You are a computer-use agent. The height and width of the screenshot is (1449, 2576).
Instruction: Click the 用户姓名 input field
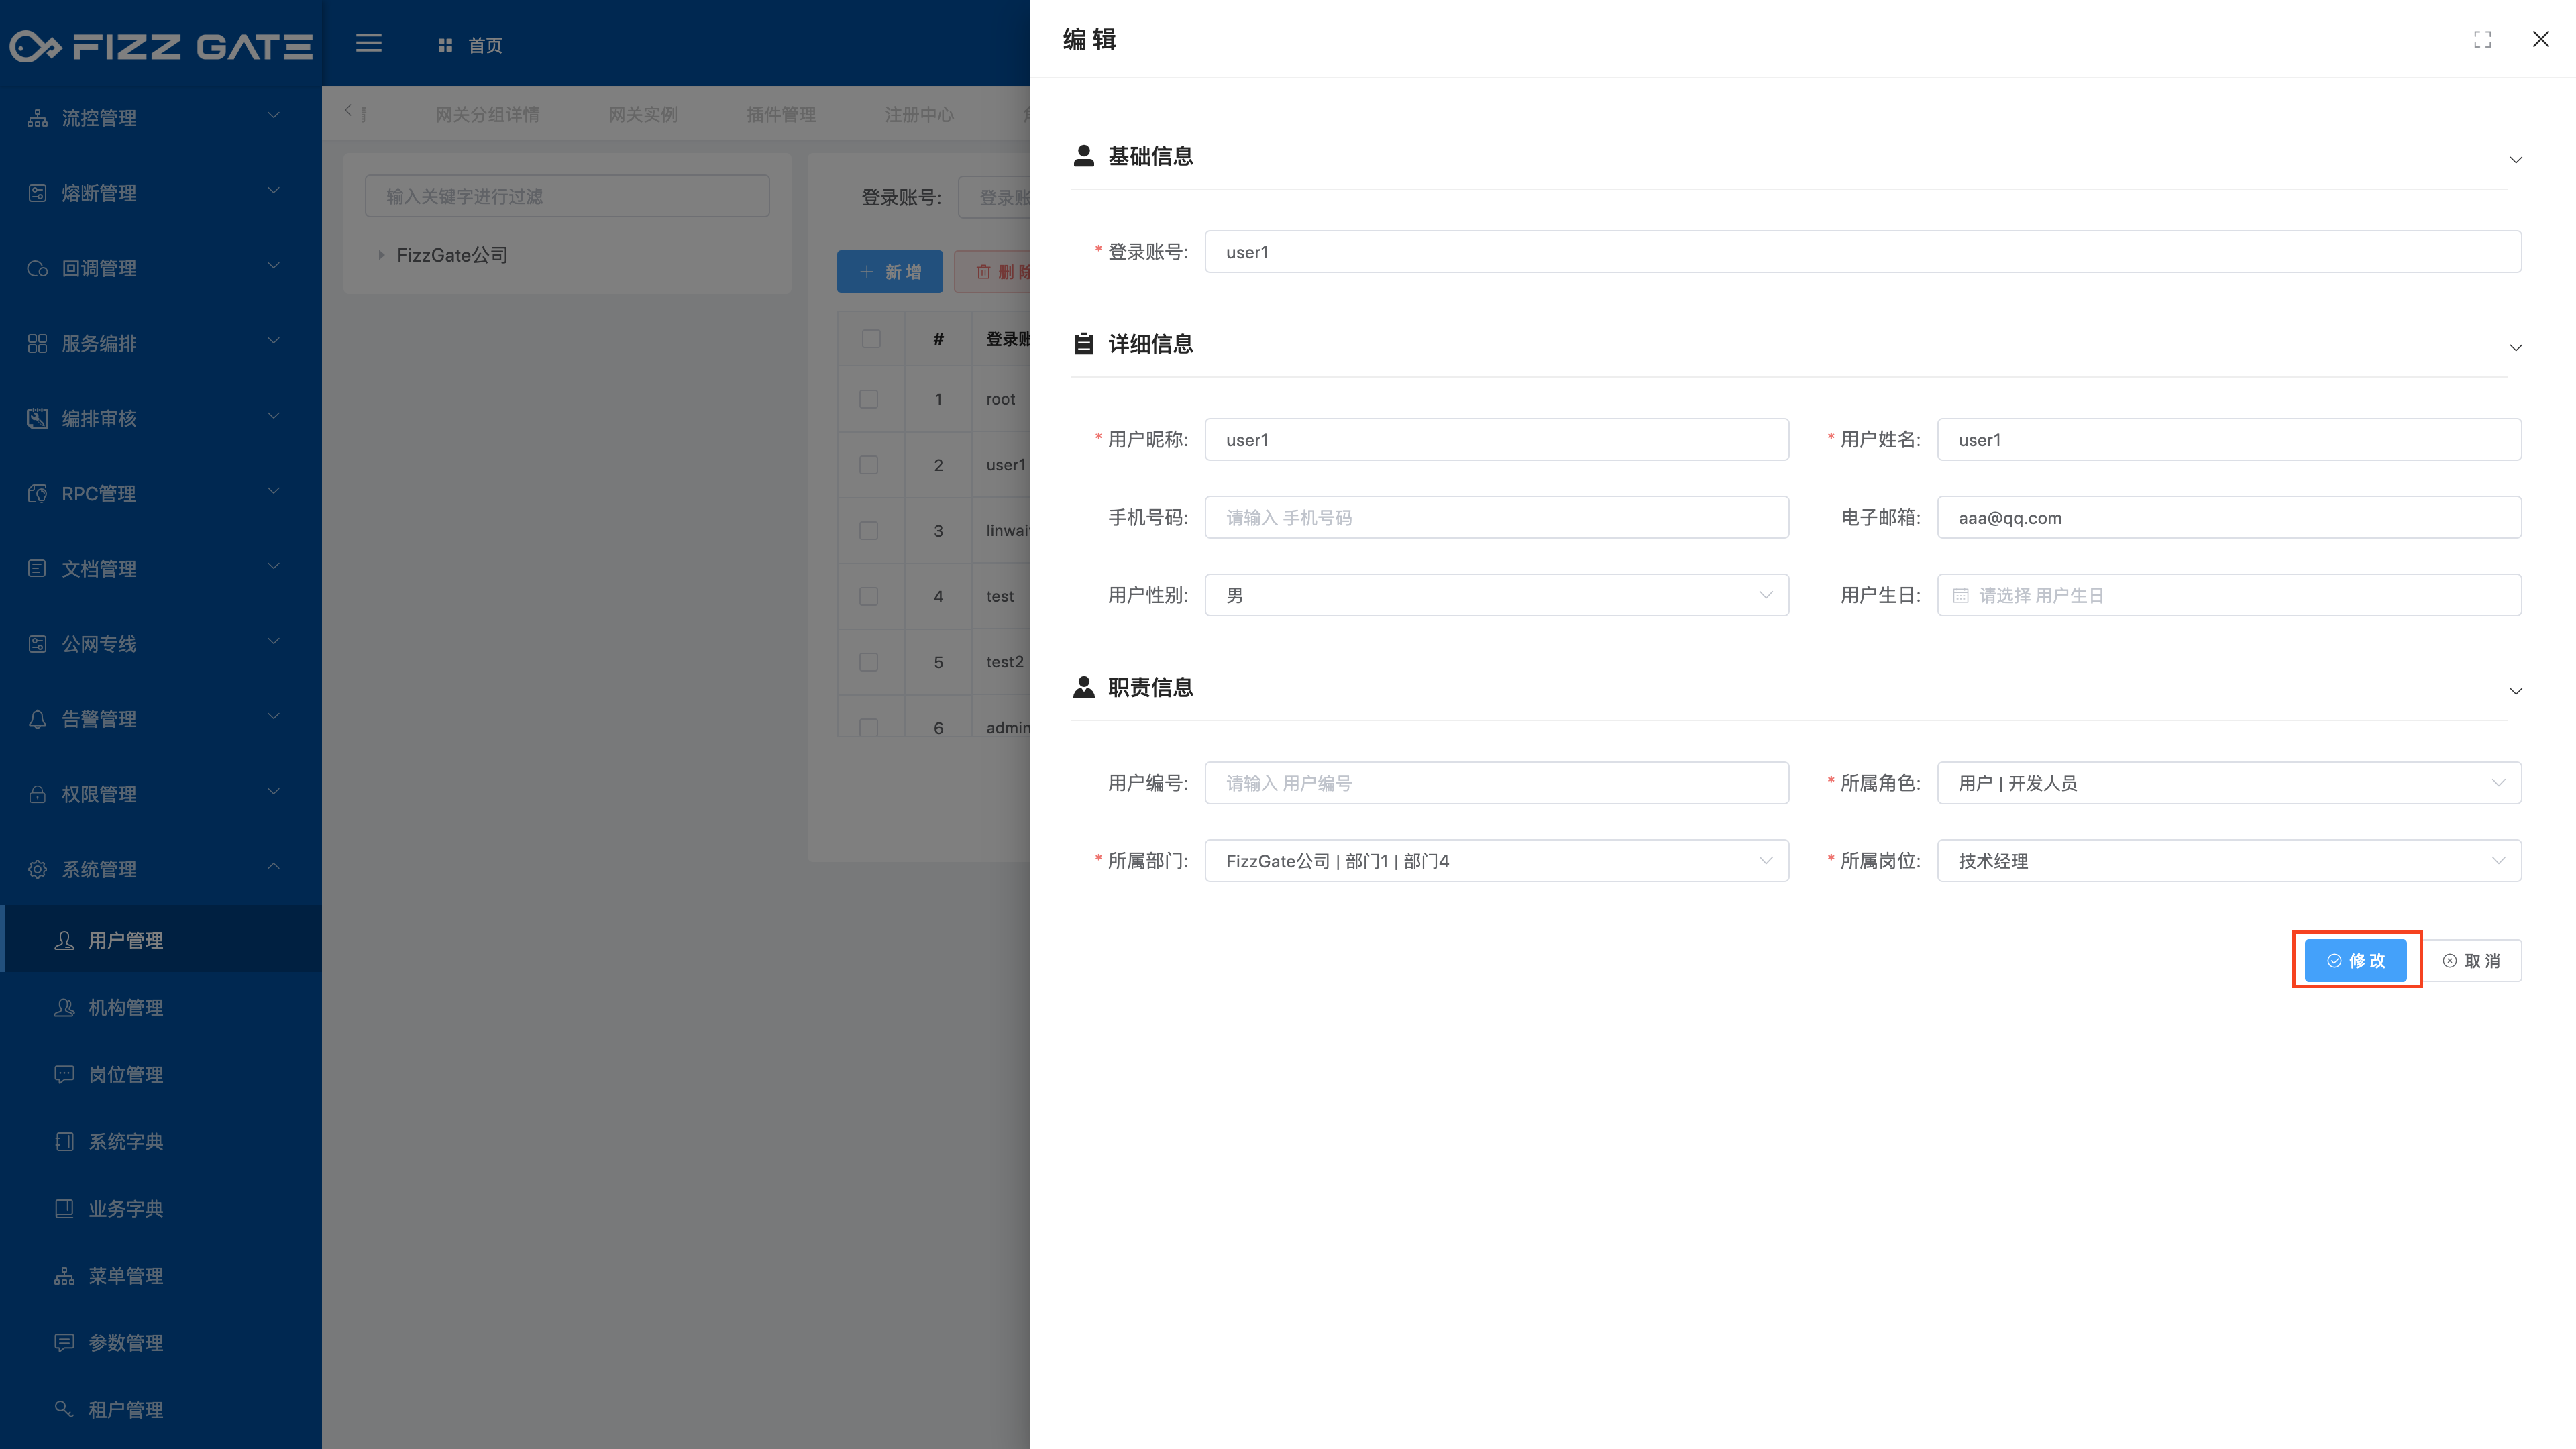2229,439
